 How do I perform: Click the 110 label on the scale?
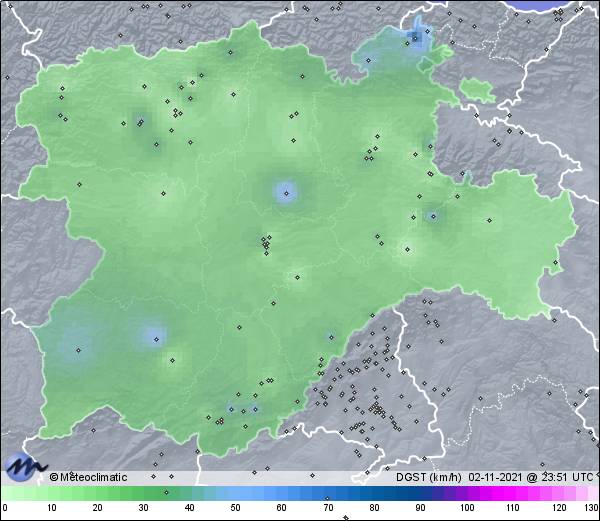513,508
